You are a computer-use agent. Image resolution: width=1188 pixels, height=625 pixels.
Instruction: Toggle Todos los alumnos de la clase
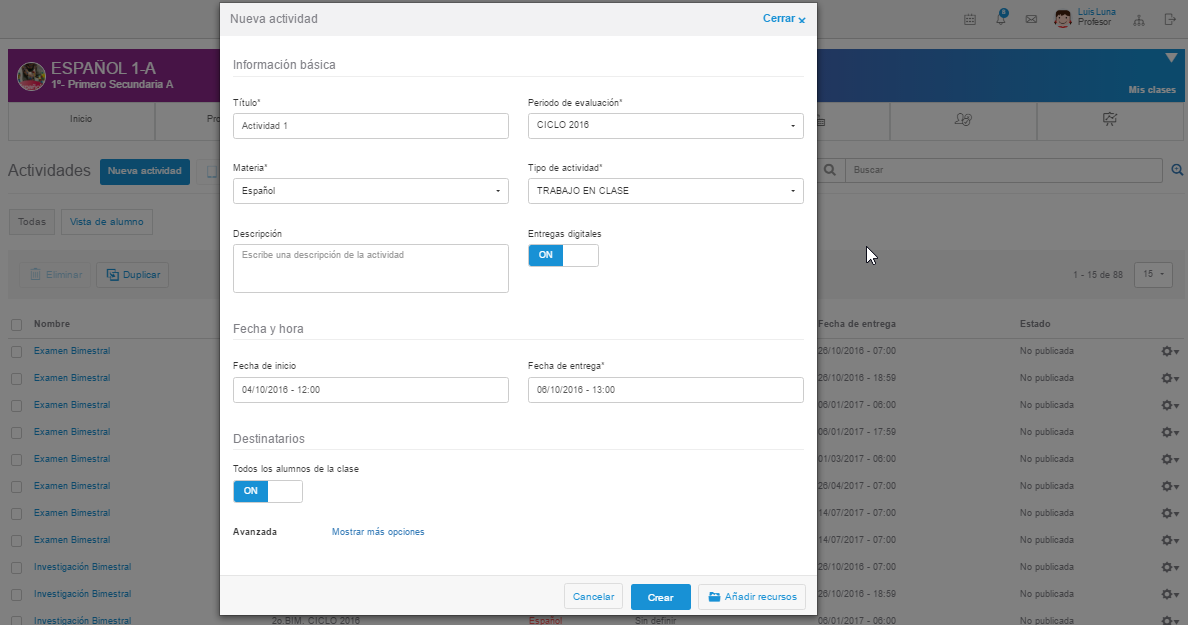(267, 491)
